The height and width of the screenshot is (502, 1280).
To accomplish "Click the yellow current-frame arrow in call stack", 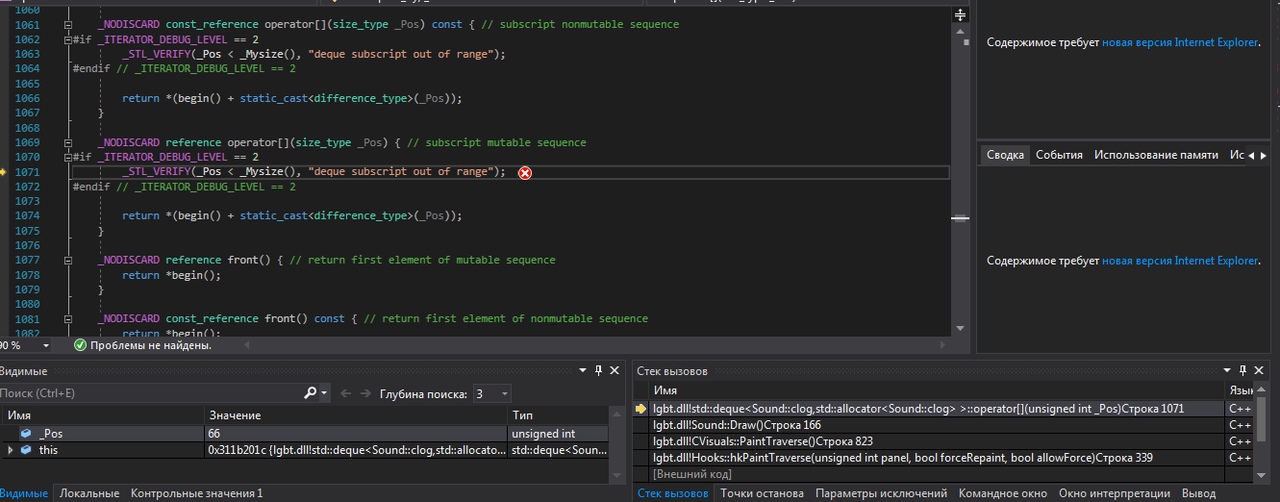I will [641, 409].
